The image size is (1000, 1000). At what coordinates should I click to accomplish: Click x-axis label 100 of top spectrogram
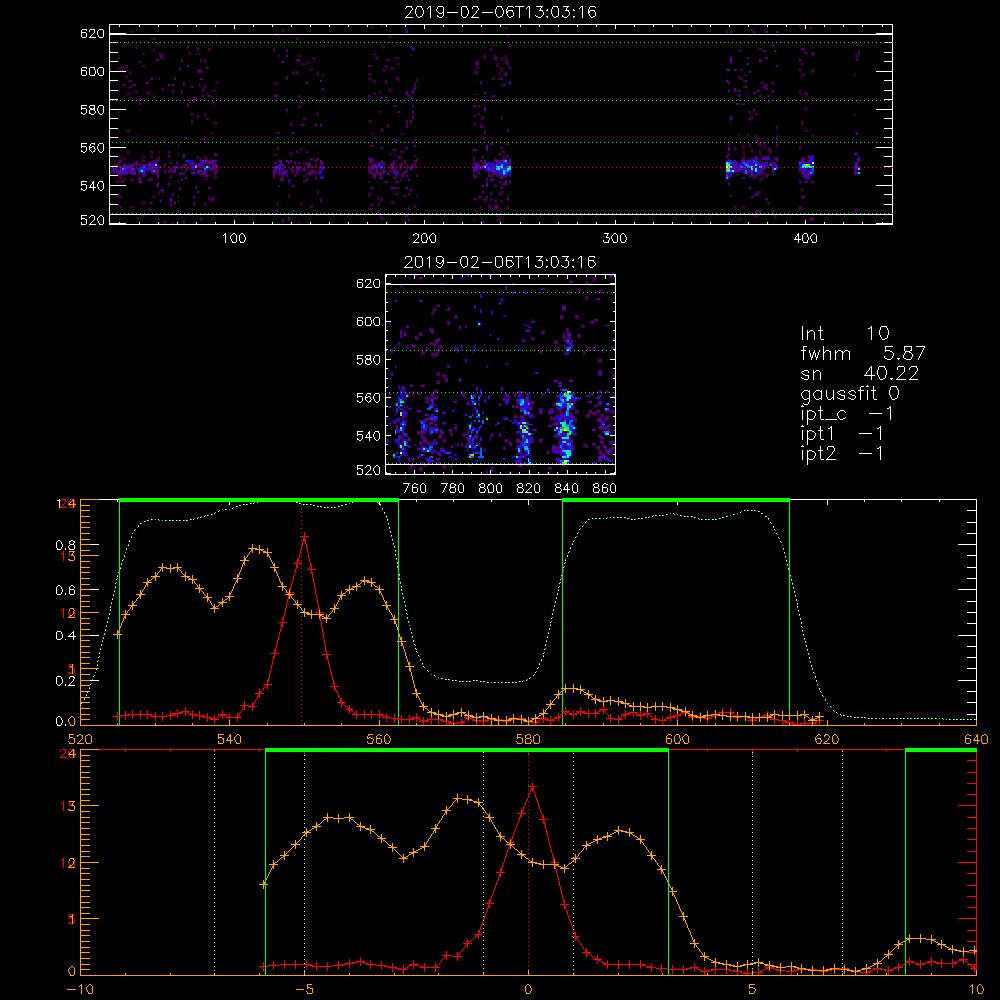(234, 239)
